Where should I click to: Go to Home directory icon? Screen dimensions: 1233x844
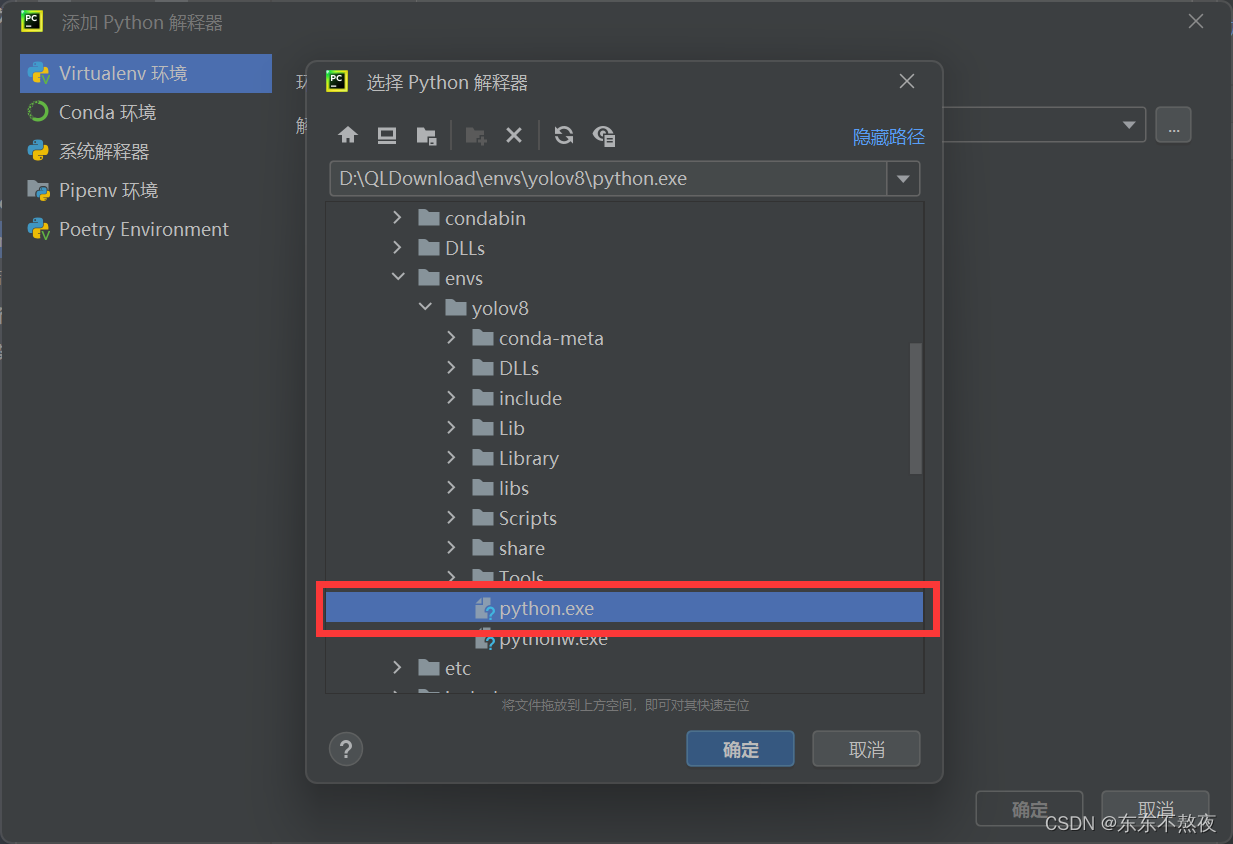[348, 135]
